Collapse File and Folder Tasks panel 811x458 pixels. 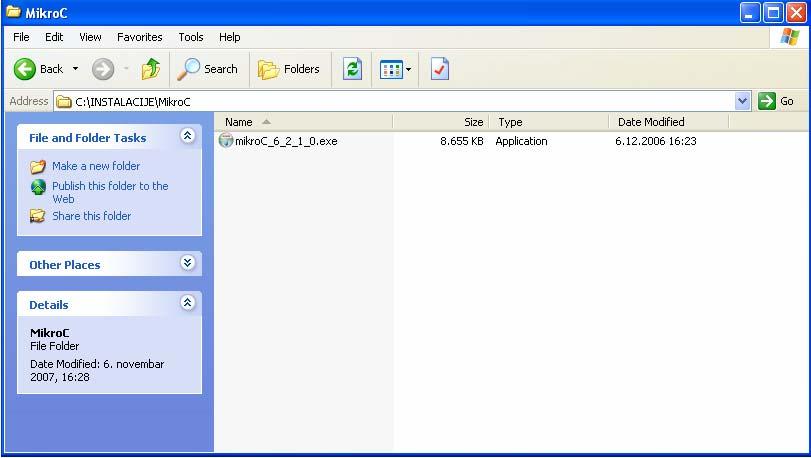pos(188,136)
